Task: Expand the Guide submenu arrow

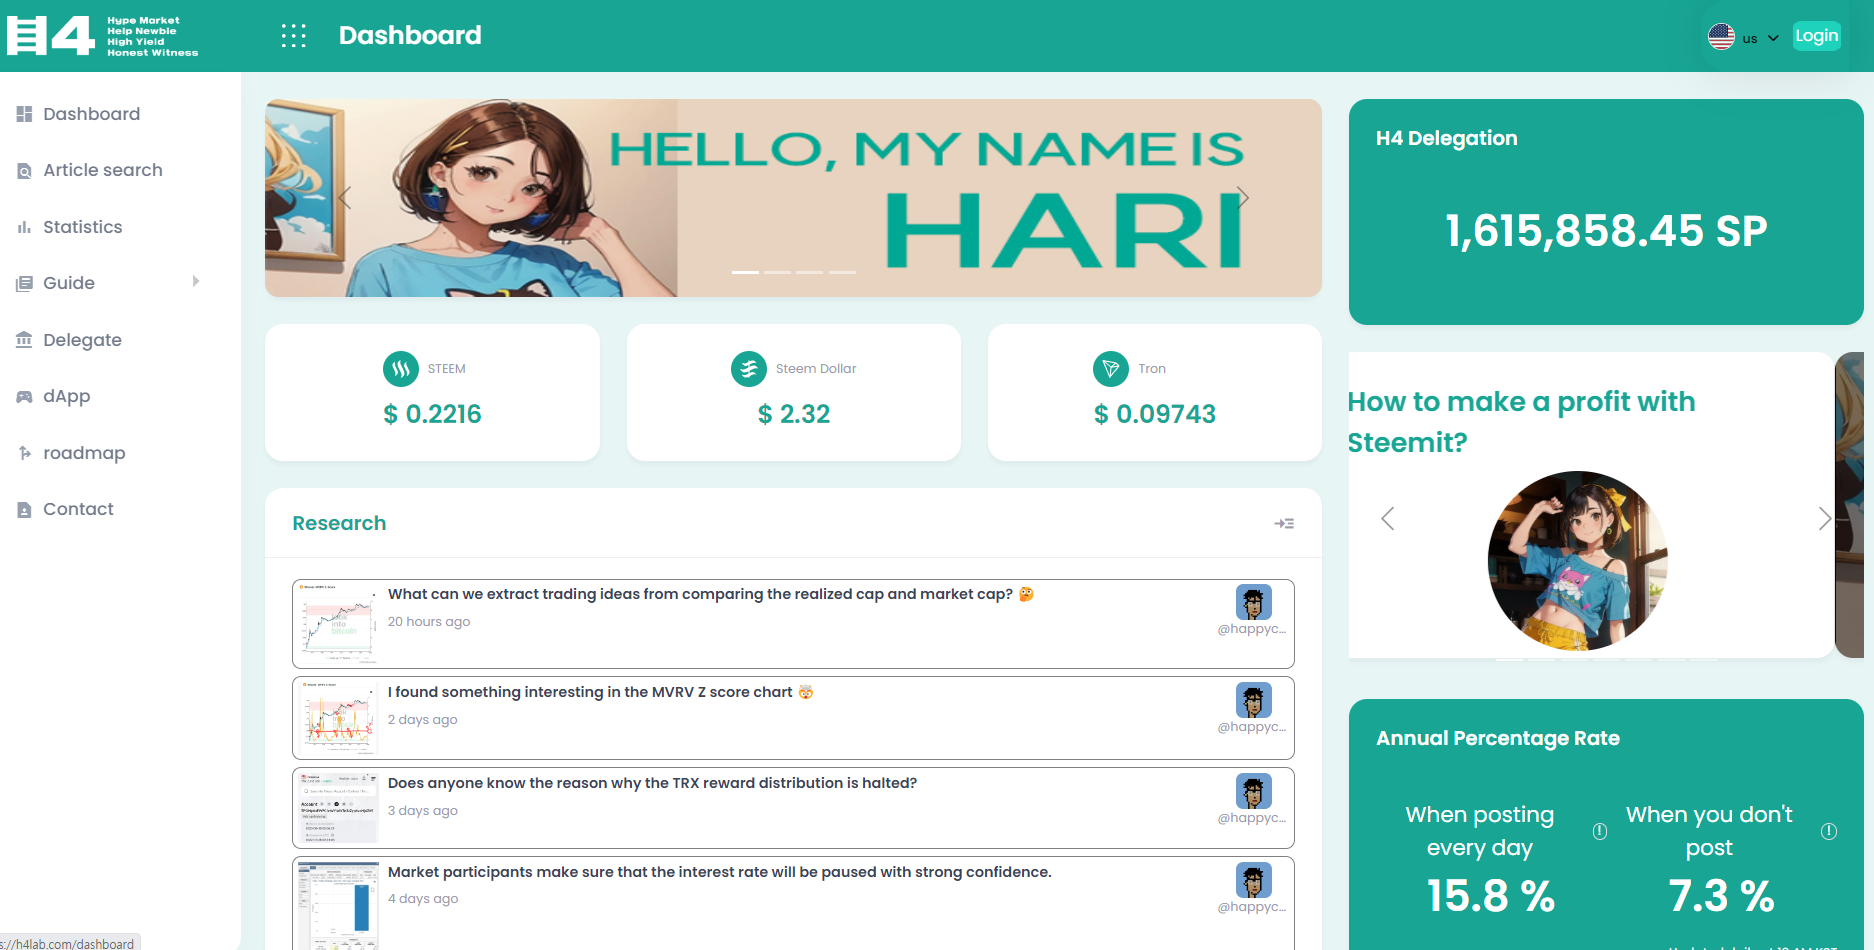Action: pos(196,282)
